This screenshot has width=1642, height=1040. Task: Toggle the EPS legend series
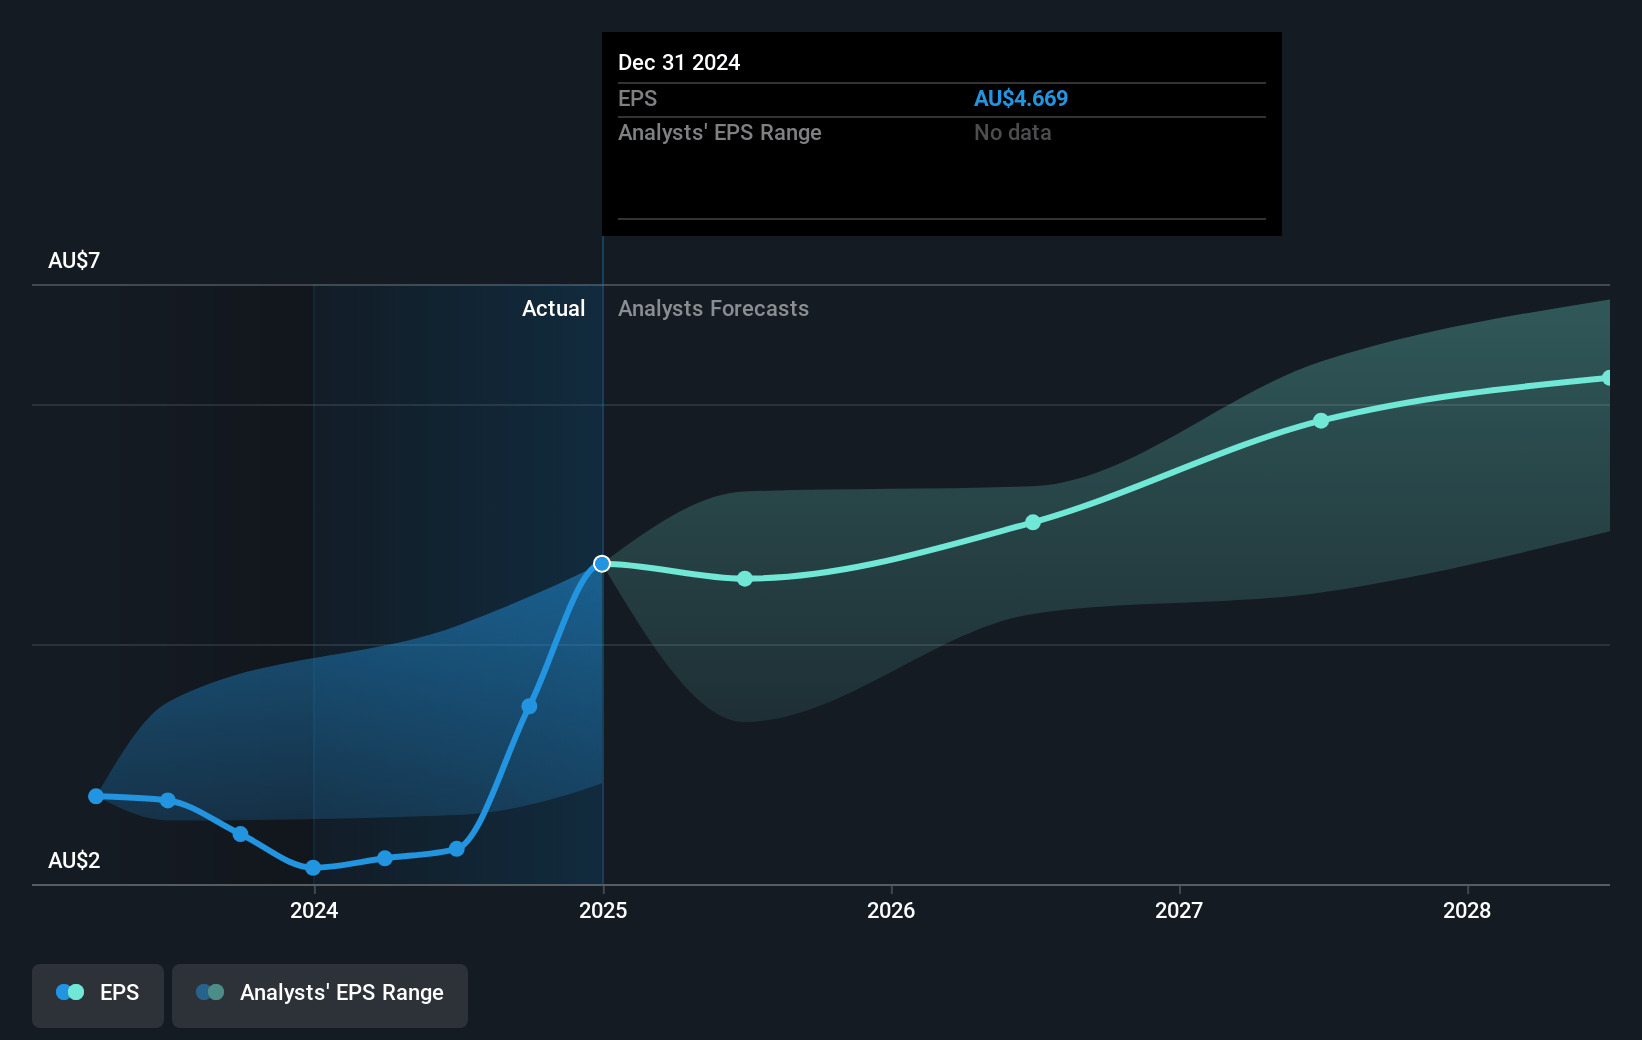(98, 994)
